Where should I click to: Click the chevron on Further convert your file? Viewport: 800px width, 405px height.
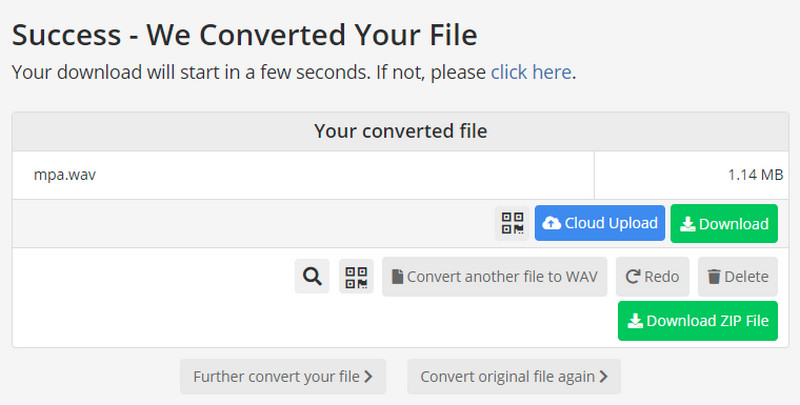click(x=368, y=377)
